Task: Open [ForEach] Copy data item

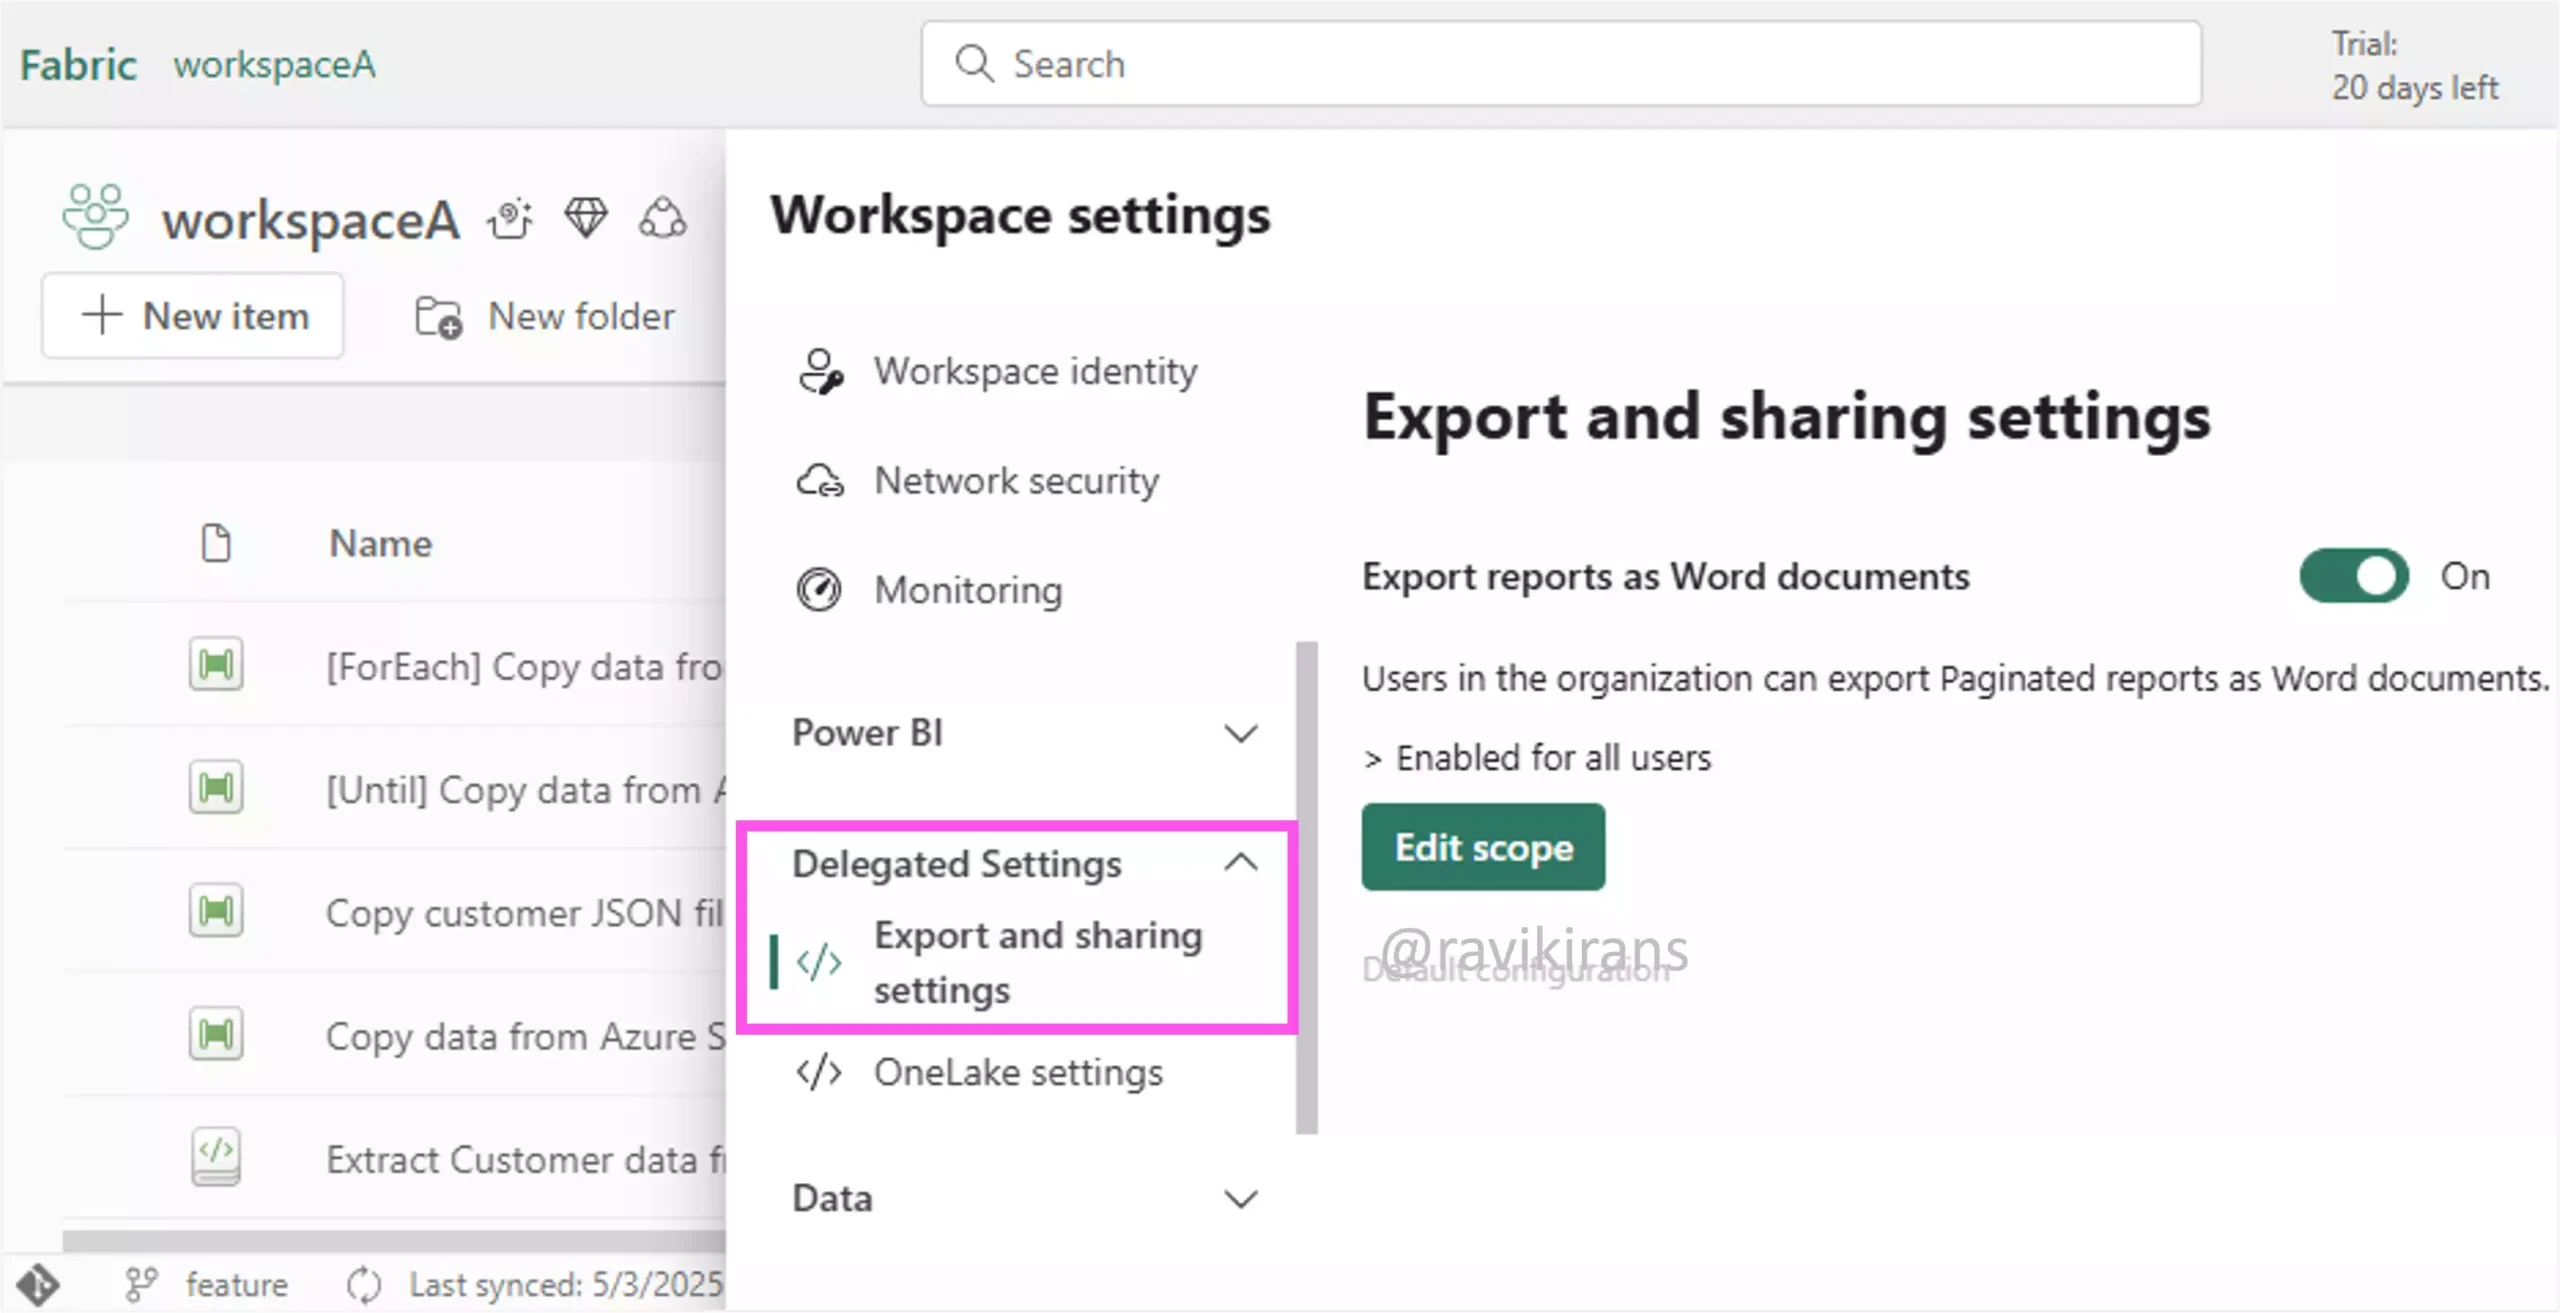Action: click(x=524, y=666)
